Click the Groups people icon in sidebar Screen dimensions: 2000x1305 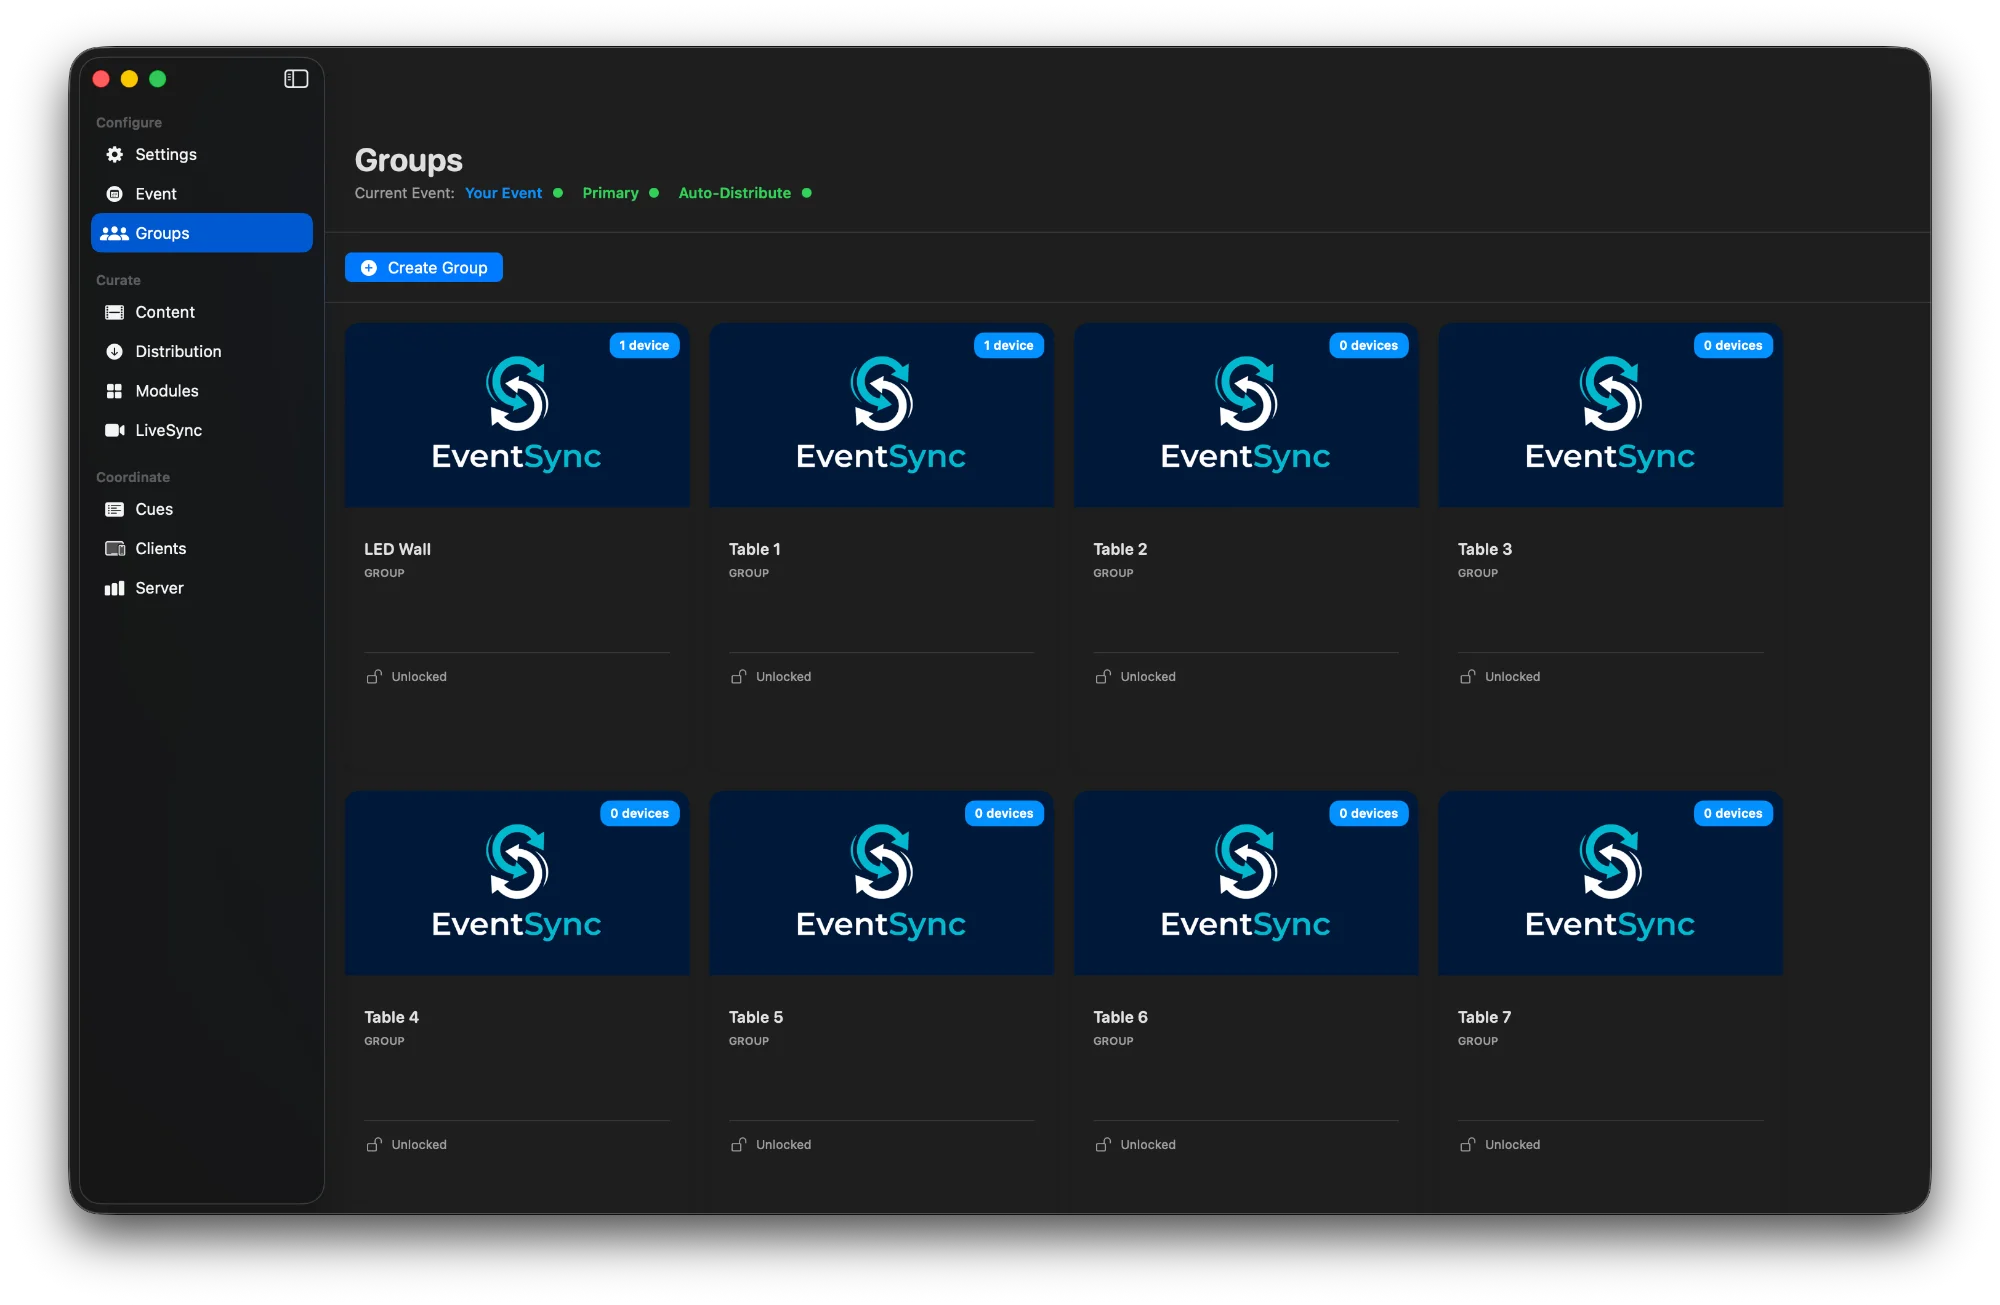(114, 232)
